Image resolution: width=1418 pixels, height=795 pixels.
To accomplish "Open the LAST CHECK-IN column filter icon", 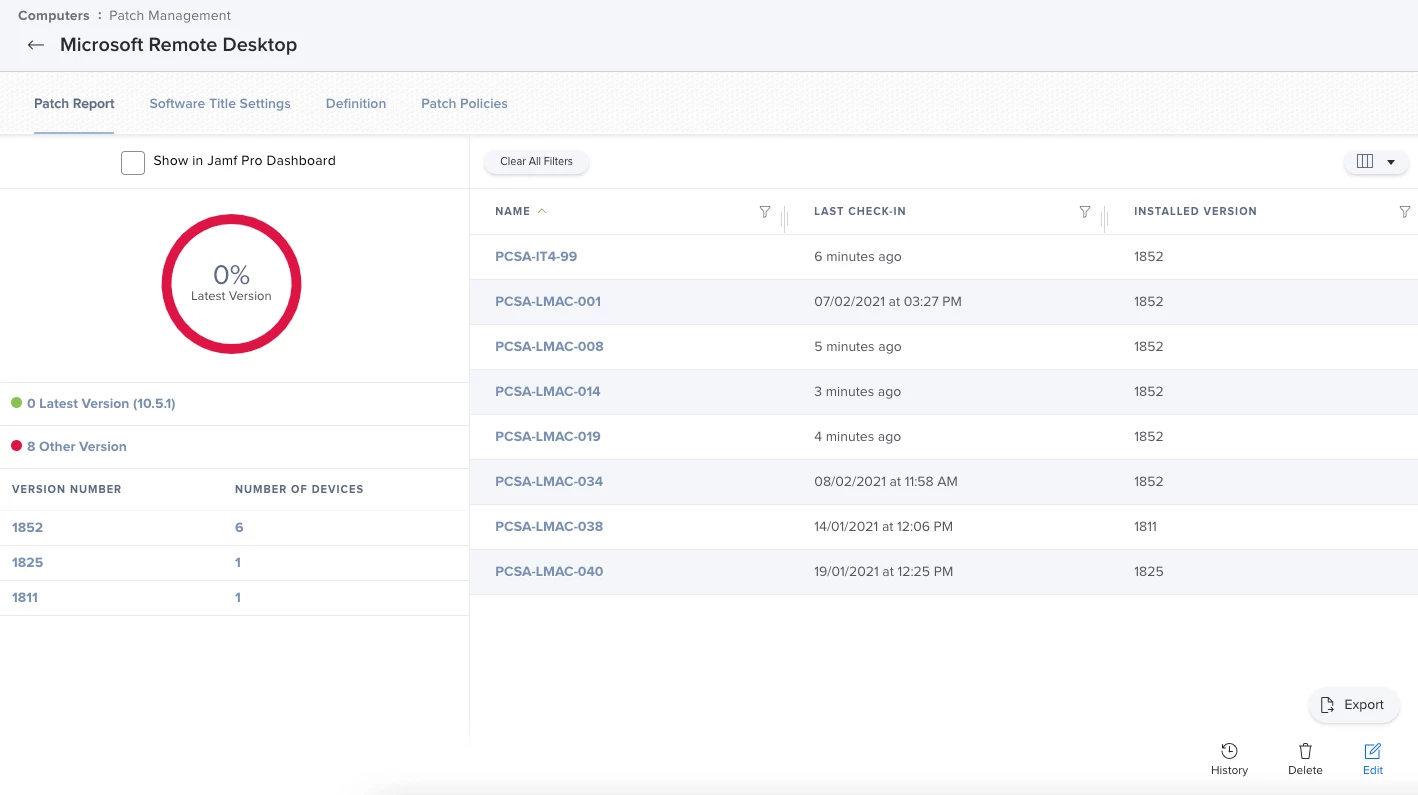I will pos(1085,212).
